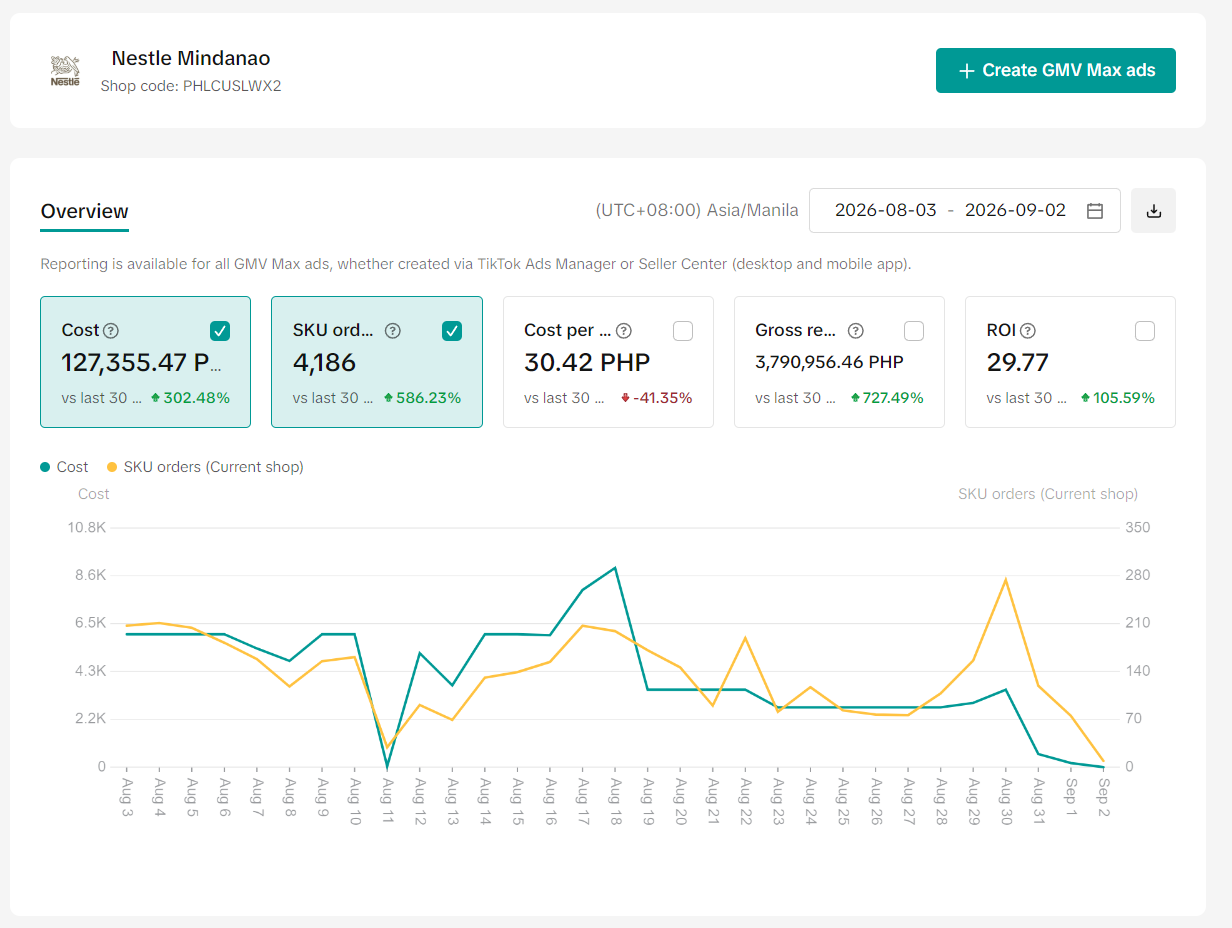The height and width of the screenshot is (928, 1232).
Task: Click the 302.48% change indicator
Action: (190, 398)
